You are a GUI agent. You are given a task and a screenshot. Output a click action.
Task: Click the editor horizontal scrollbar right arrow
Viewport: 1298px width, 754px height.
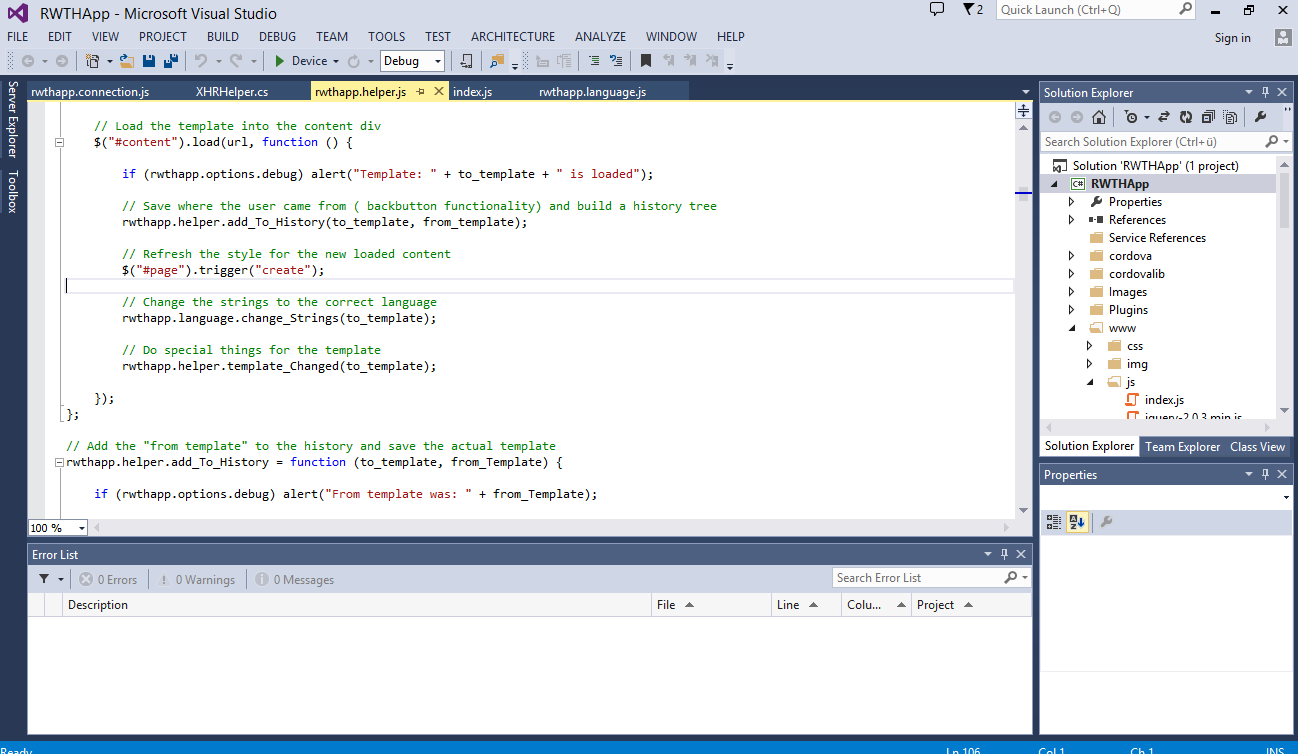1007,528
